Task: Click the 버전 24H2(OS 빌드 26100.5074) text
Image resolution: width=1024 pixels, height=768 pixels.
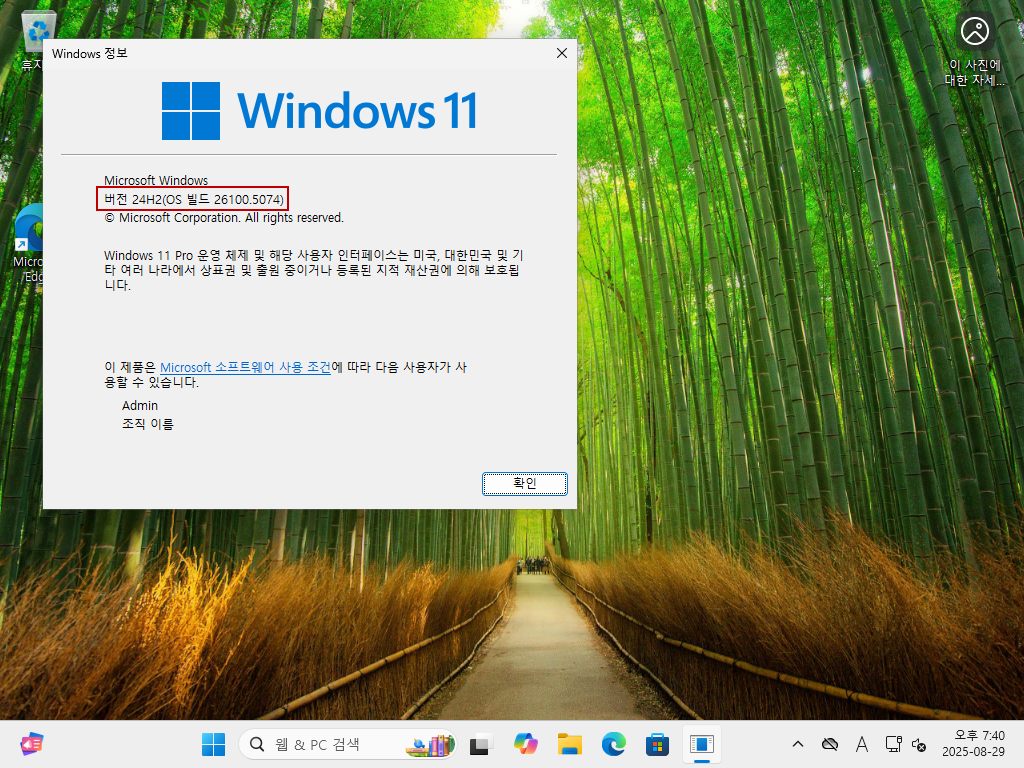Action: [x=194, y=199]
